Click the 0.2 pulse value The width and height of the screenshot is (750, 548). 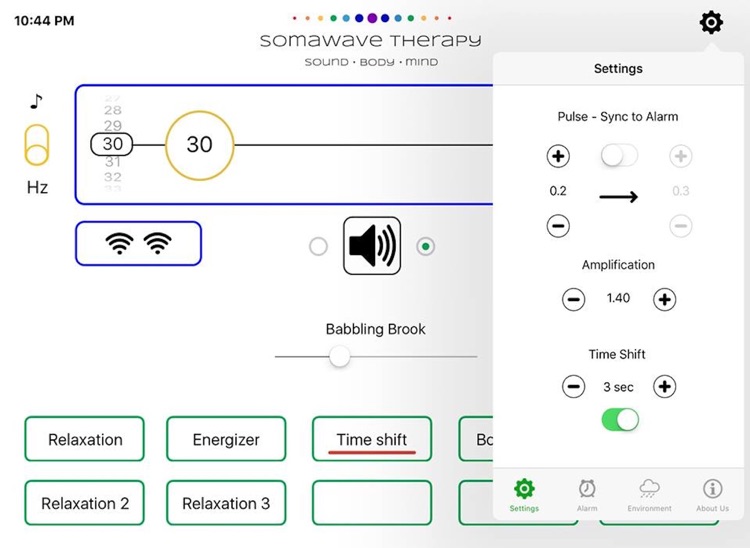click(x=558, y=191)
